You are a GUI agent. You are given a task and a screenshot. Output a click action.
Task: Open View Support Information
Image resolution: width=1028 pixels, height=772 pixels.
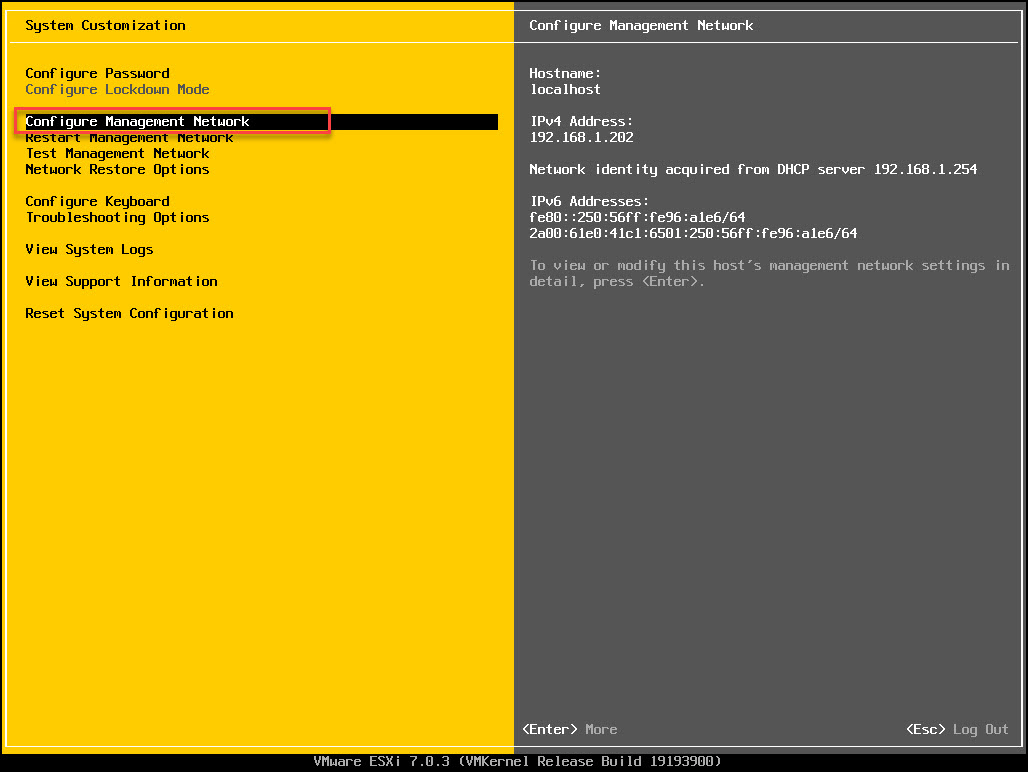tap(121, 282)
